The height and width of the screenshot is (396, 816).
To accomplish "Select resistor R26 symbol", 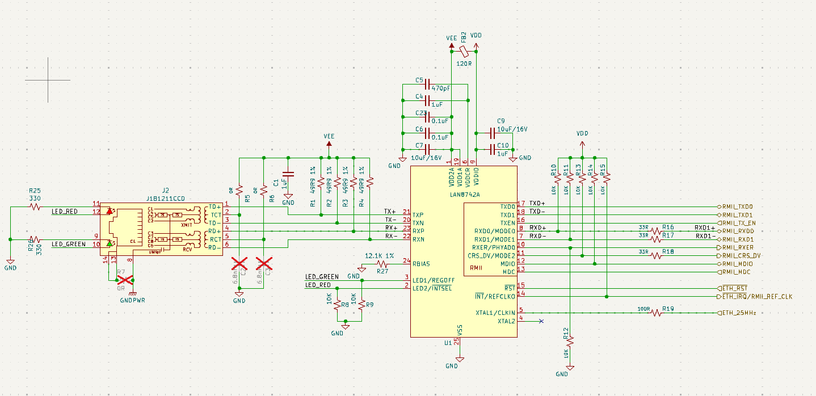I will pyautogui.click(x=35, y=239).
